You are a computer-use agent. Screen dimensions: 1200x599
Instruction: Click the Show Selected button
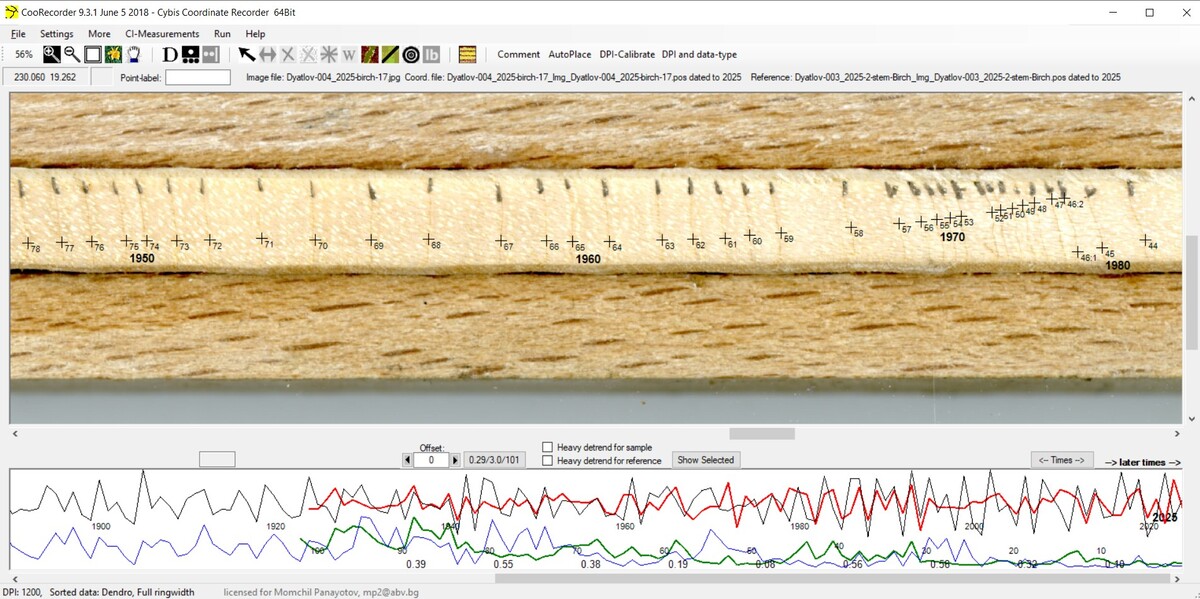pos(705,460)
